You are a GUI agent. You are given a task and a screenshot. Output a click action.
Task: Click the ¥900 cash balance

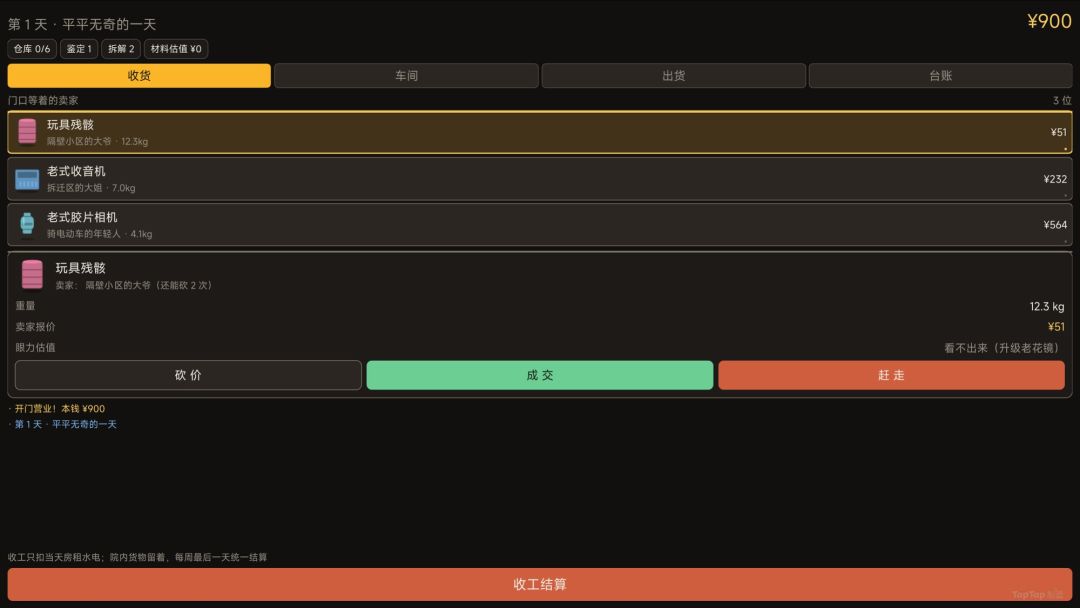[x=1049, y=21]
